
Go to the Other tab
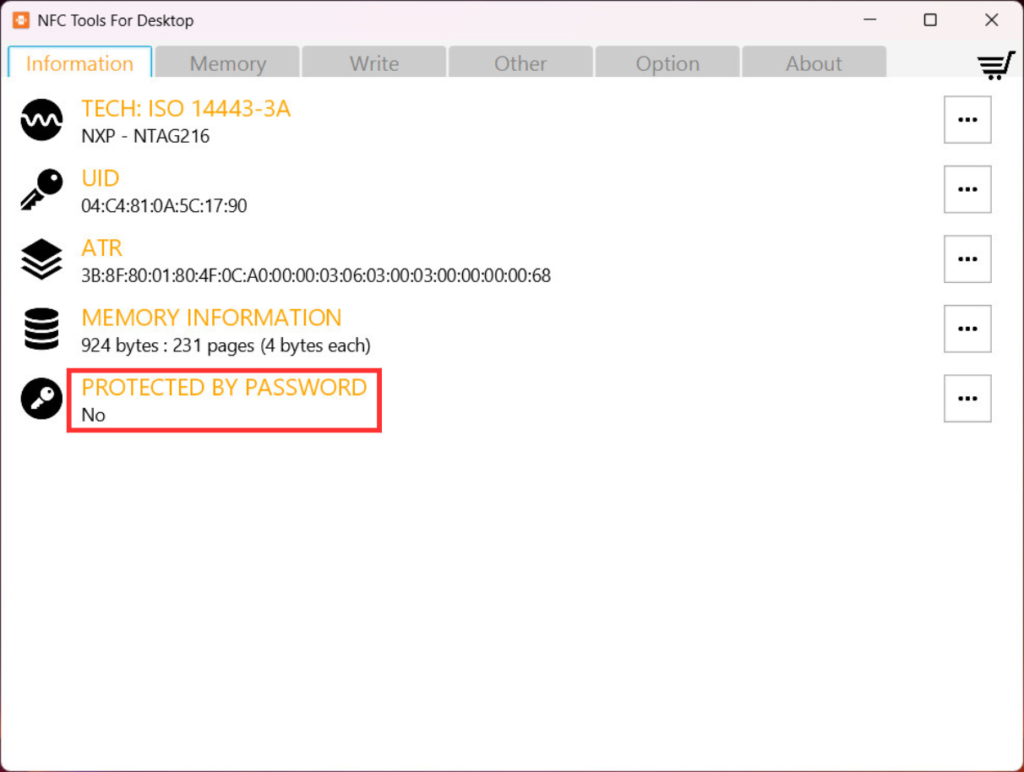(520, 63)
